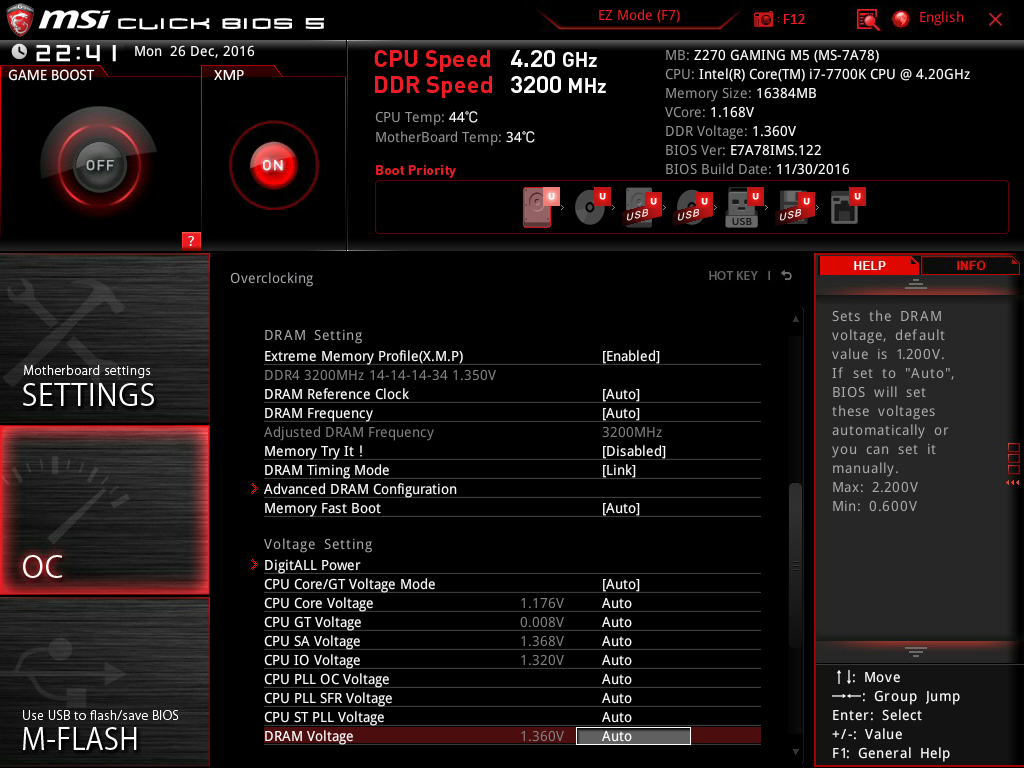
Task: Click the BIOS Ver E7A78IMS.122 text
Action: [743, 150]
